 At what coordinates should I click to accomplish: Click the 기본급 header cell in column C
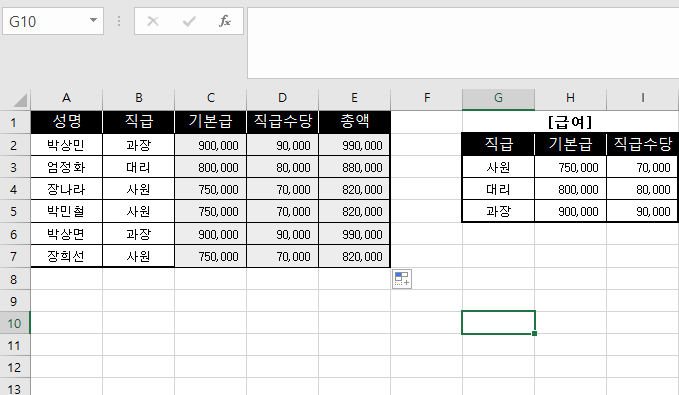210,122
